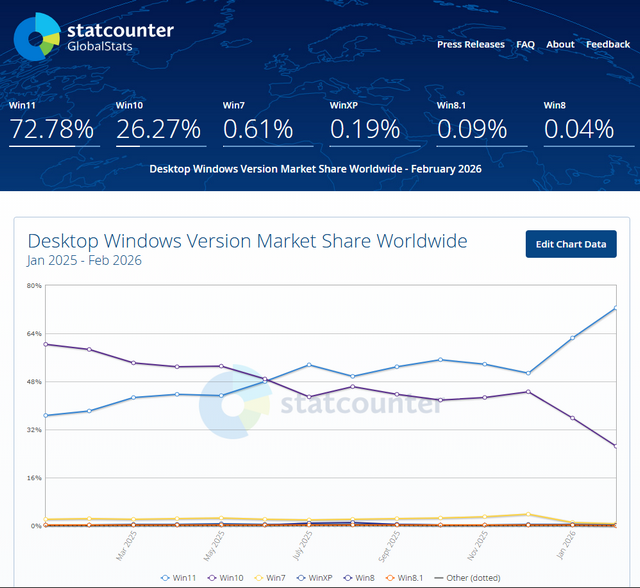Toggle the WinXP series in legend
This screenshot has height=588, width=640.
(314, 578)
